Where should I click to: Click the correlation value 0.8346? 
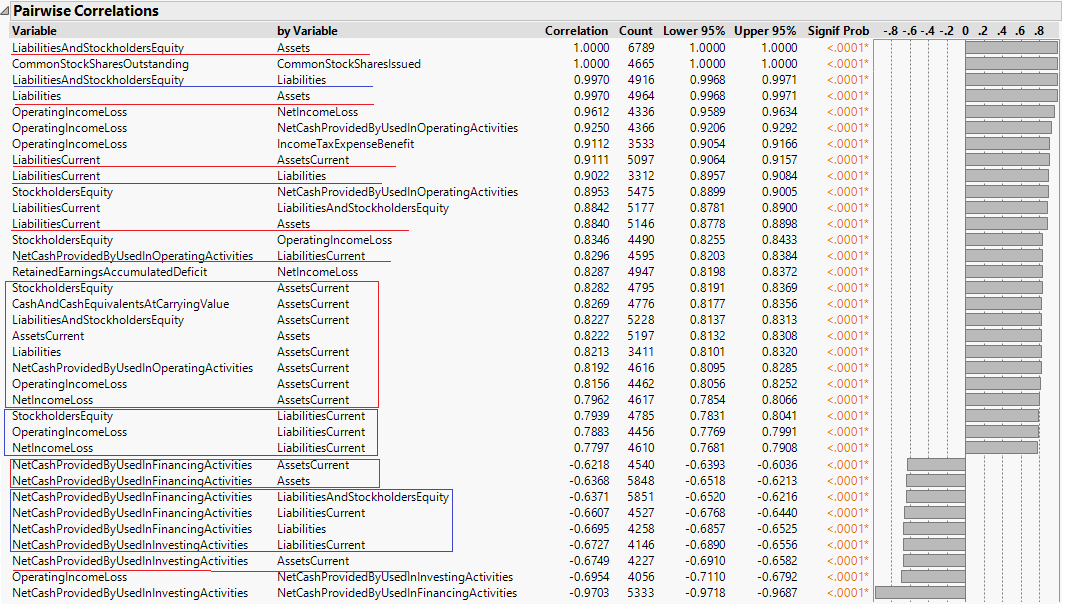(591, 240)
